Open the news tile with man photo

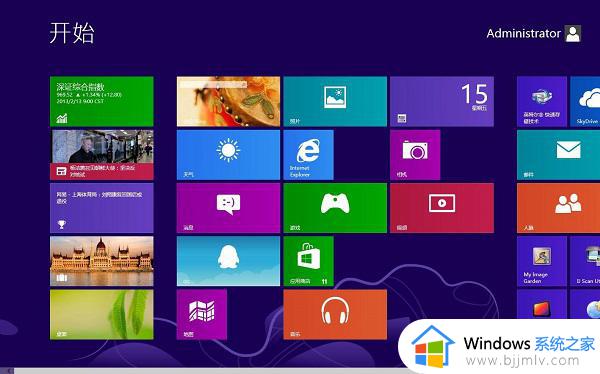[102, 155]
